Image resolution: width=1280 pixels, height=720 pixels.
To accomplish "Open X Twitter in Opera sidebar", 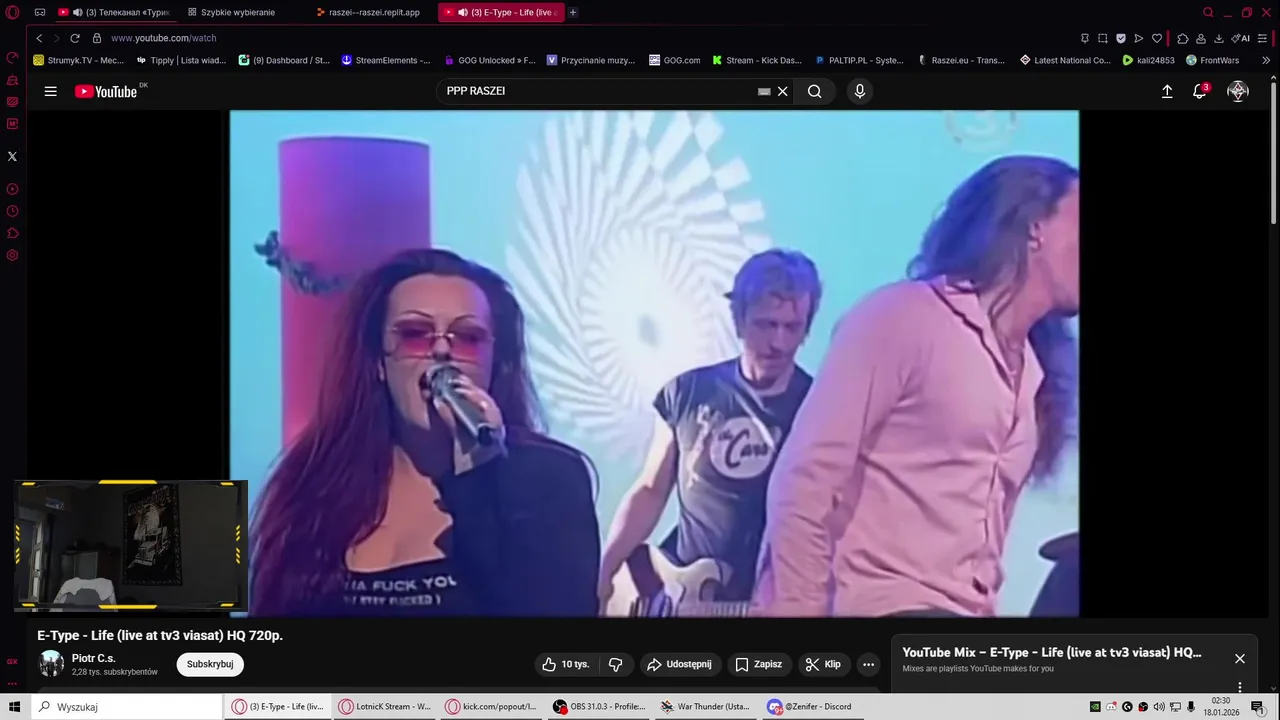I will (12, 156).
